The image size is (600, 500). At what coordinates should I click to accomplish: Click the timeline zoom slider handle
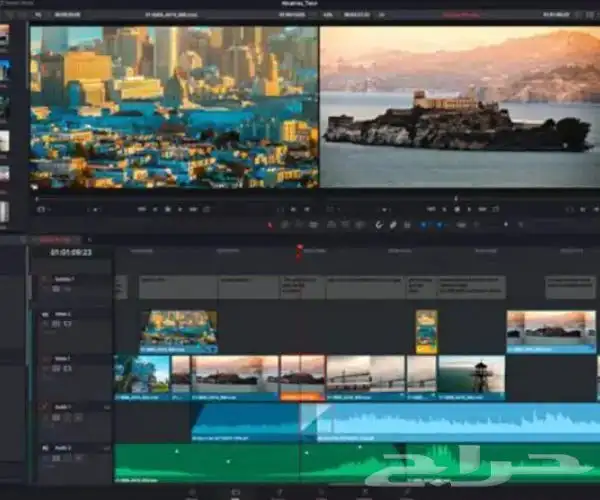pyautogui.click(x=506, y=225)
